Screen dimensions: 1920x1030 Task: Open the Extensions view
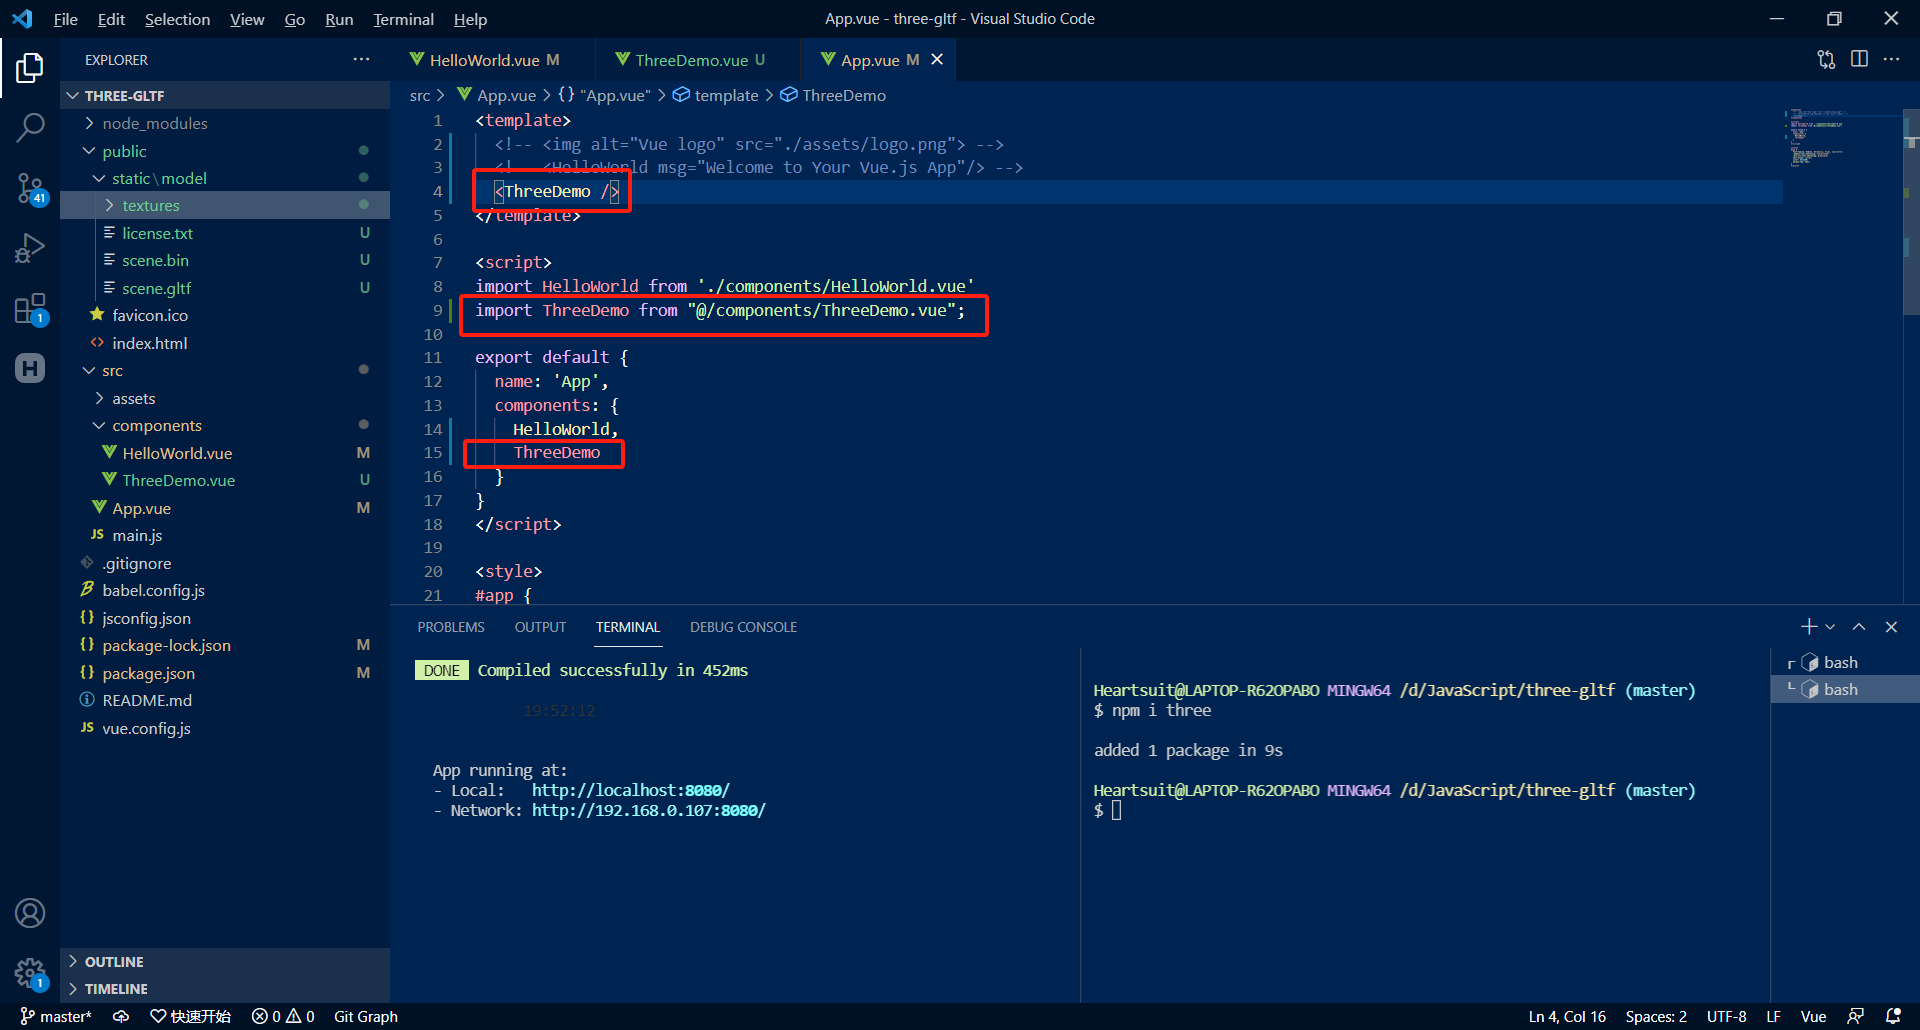click(29, 308)
